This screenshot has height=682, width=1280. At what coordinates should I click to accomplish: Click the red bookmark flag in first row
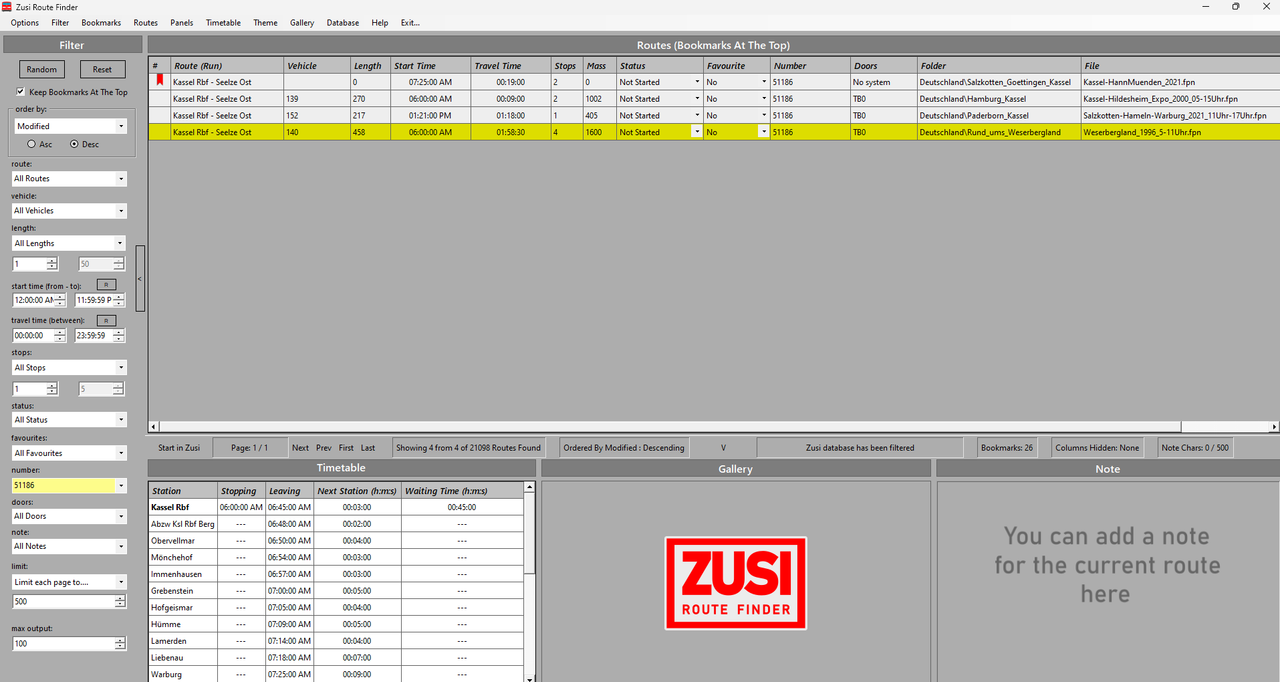158,80
